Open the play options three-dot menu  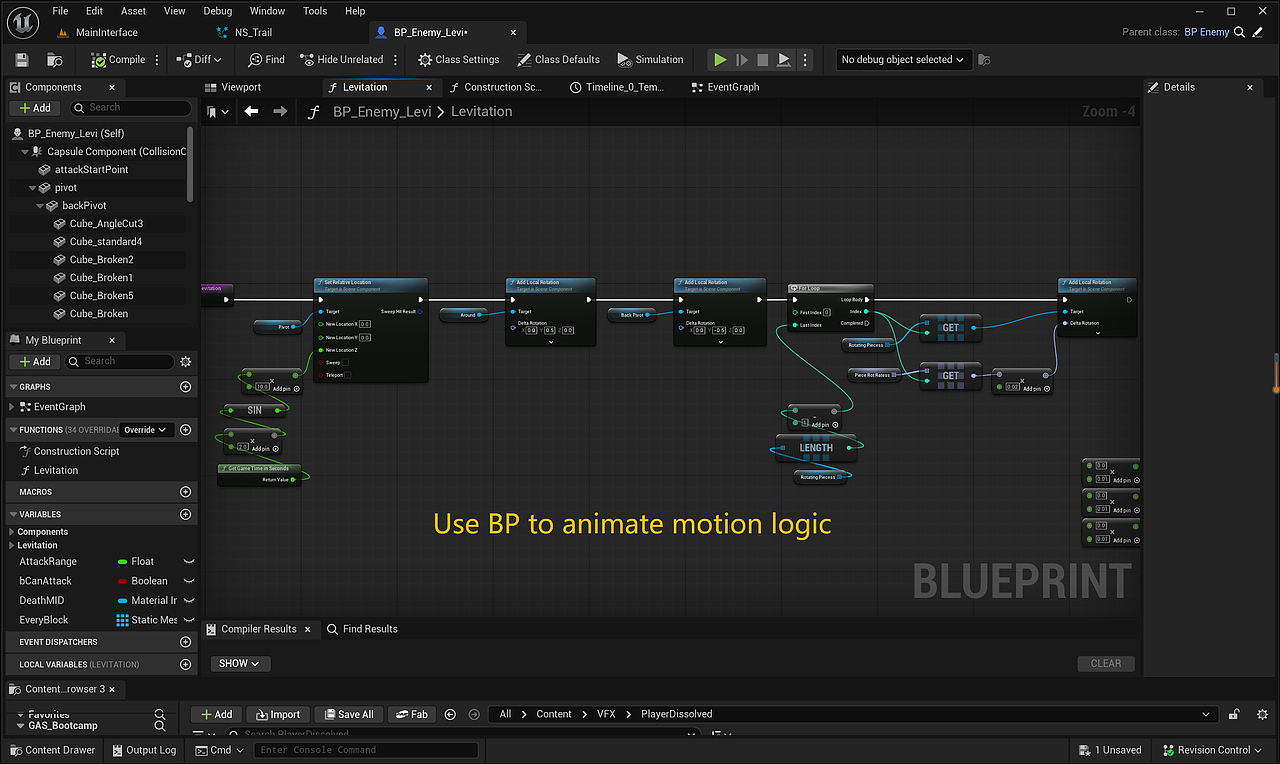click(805, 60)
